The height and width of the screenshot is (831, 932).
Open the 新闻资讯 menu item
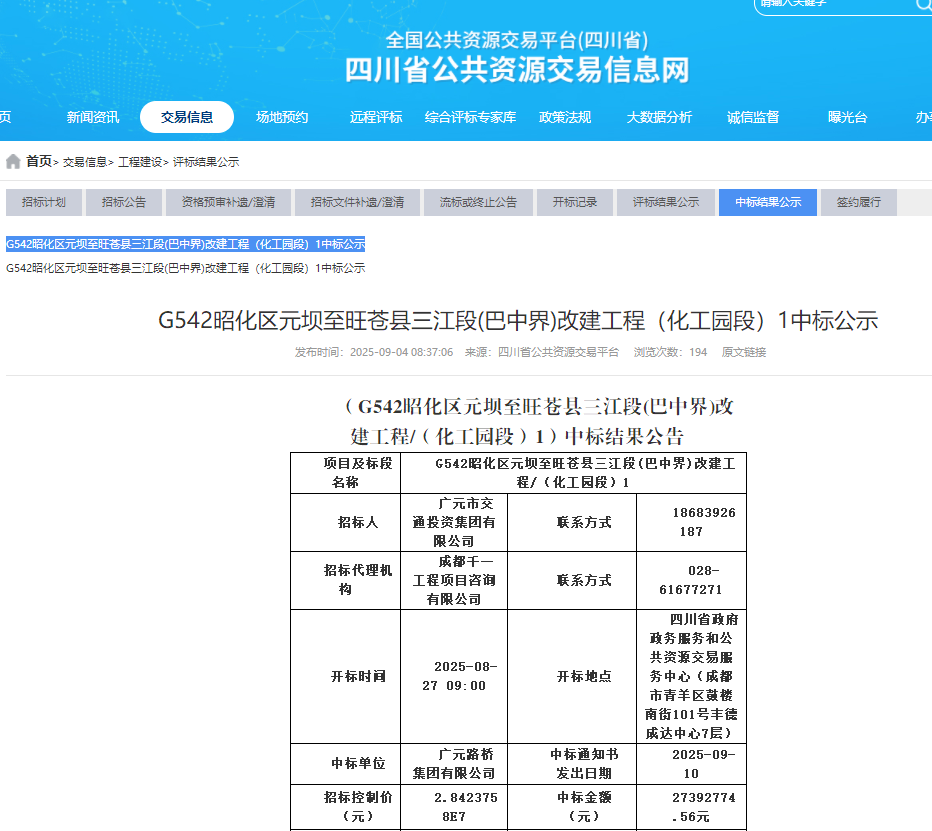(92, 117)
